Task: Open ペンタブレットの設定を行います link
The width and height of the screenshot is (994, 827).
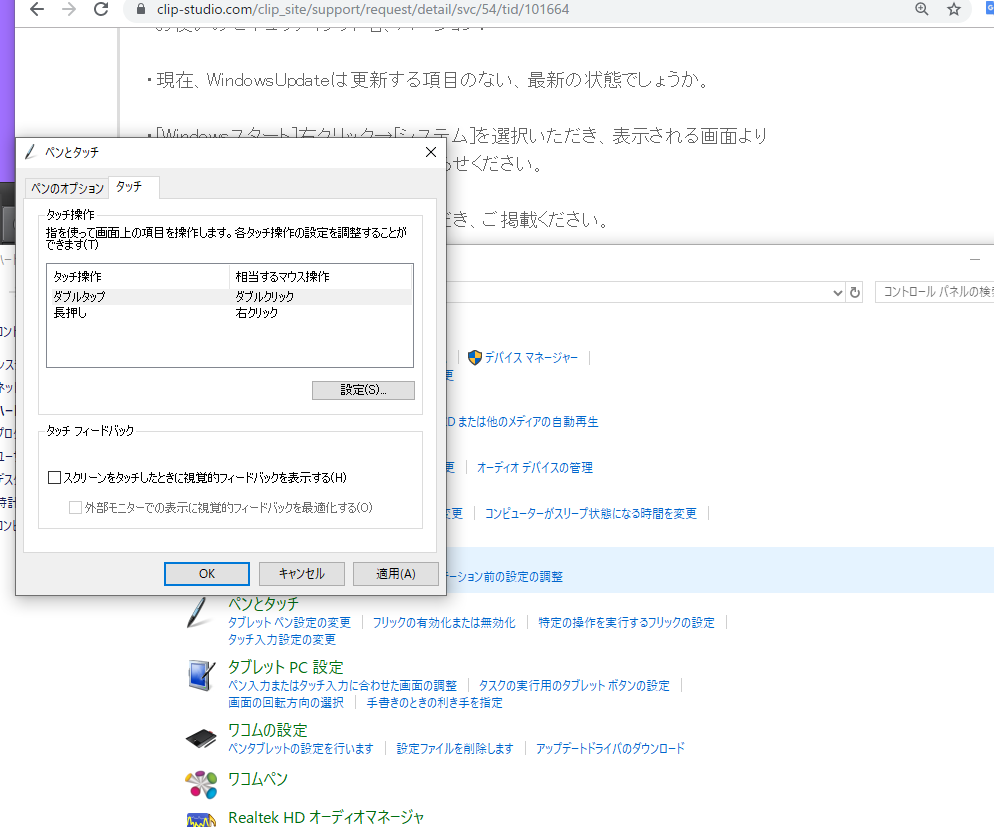Action: point(300,749)
